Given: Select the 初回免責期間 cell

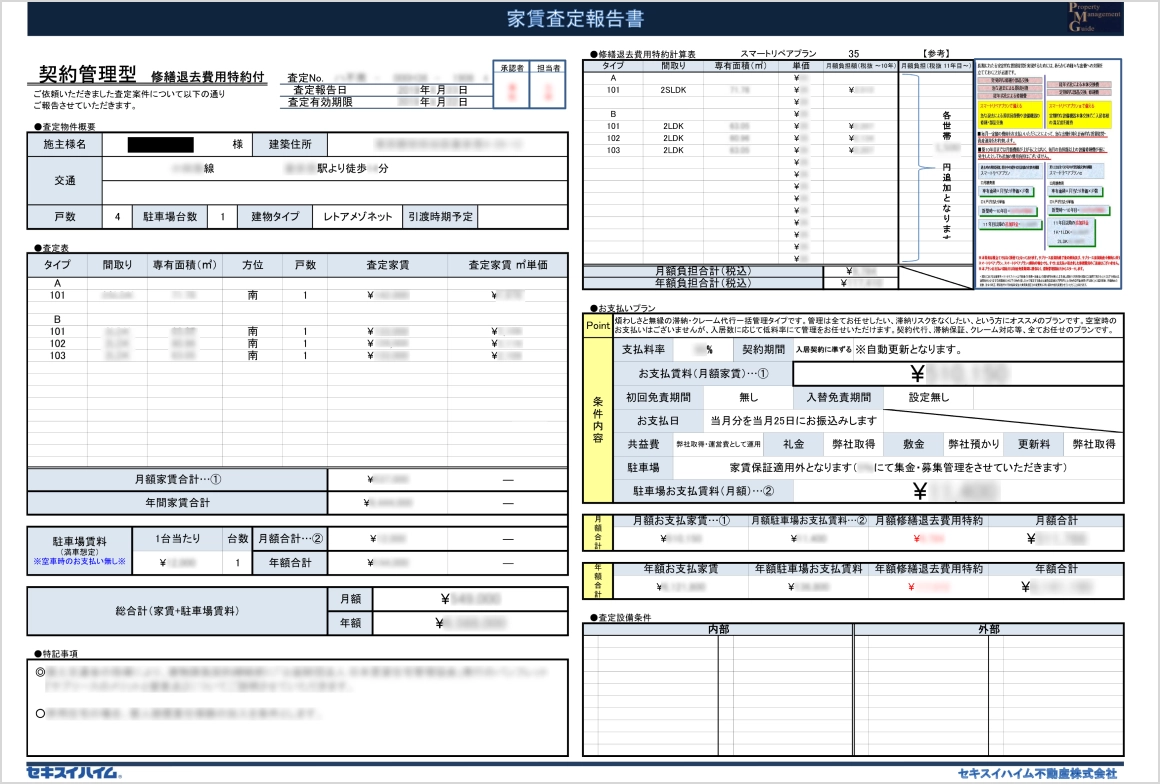Looking at the screenshot, I should [x=658, y=397].
